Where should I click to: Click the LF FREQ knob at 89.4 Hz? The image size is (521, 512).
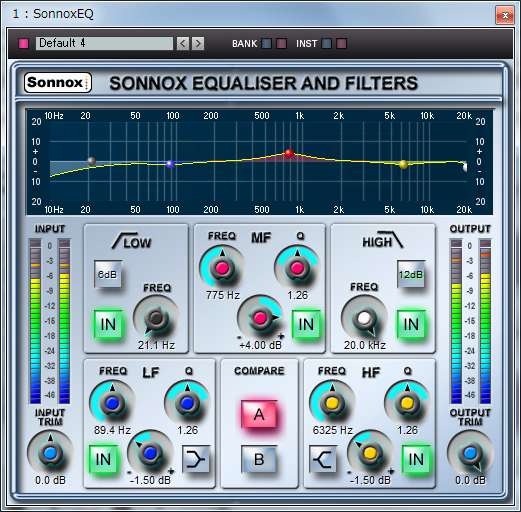pos(112,403)
